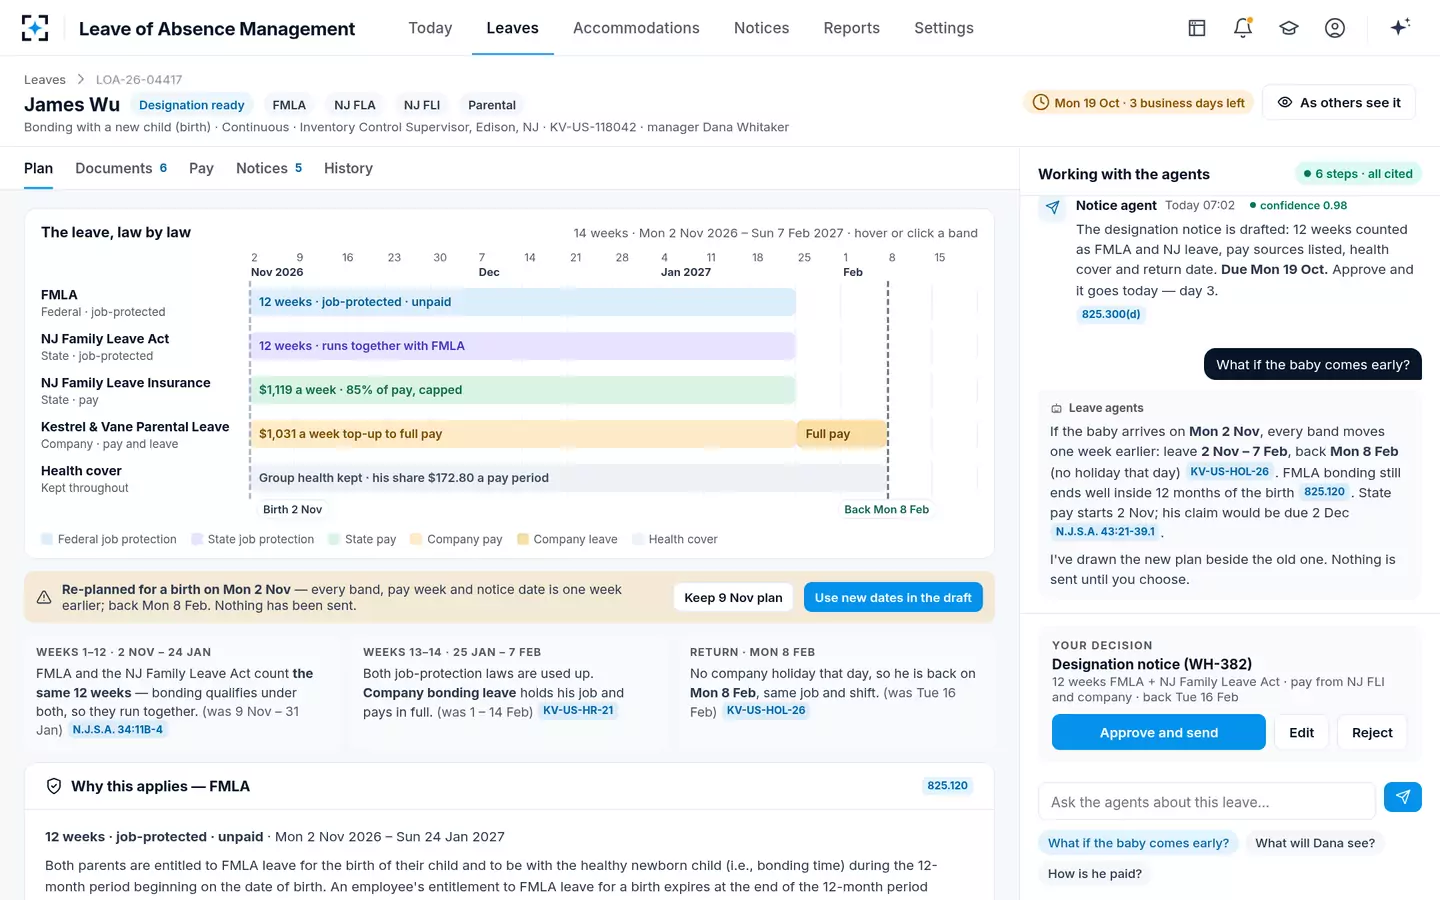Open the sparkle AI assistant icon

click(x=1400, y=27)
